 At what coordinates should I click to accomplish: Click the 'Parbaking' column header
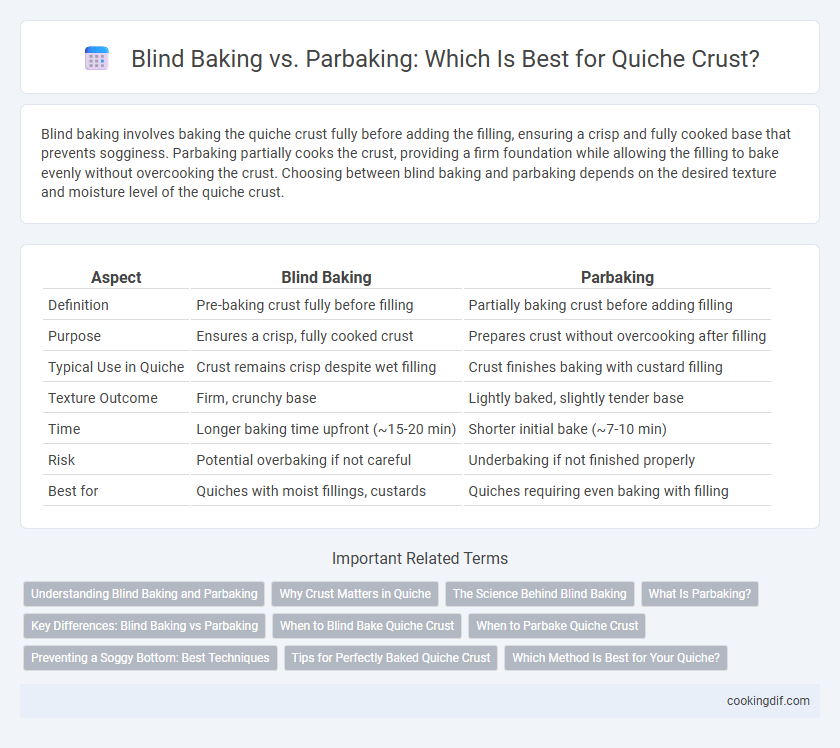[617, 277]
